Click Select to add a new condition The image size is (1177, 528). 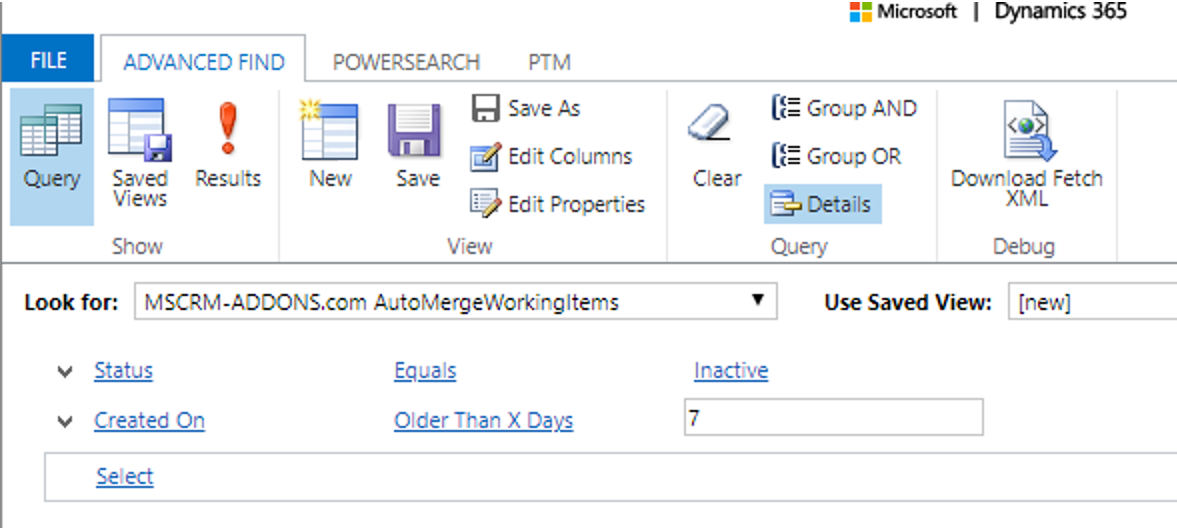125,476
